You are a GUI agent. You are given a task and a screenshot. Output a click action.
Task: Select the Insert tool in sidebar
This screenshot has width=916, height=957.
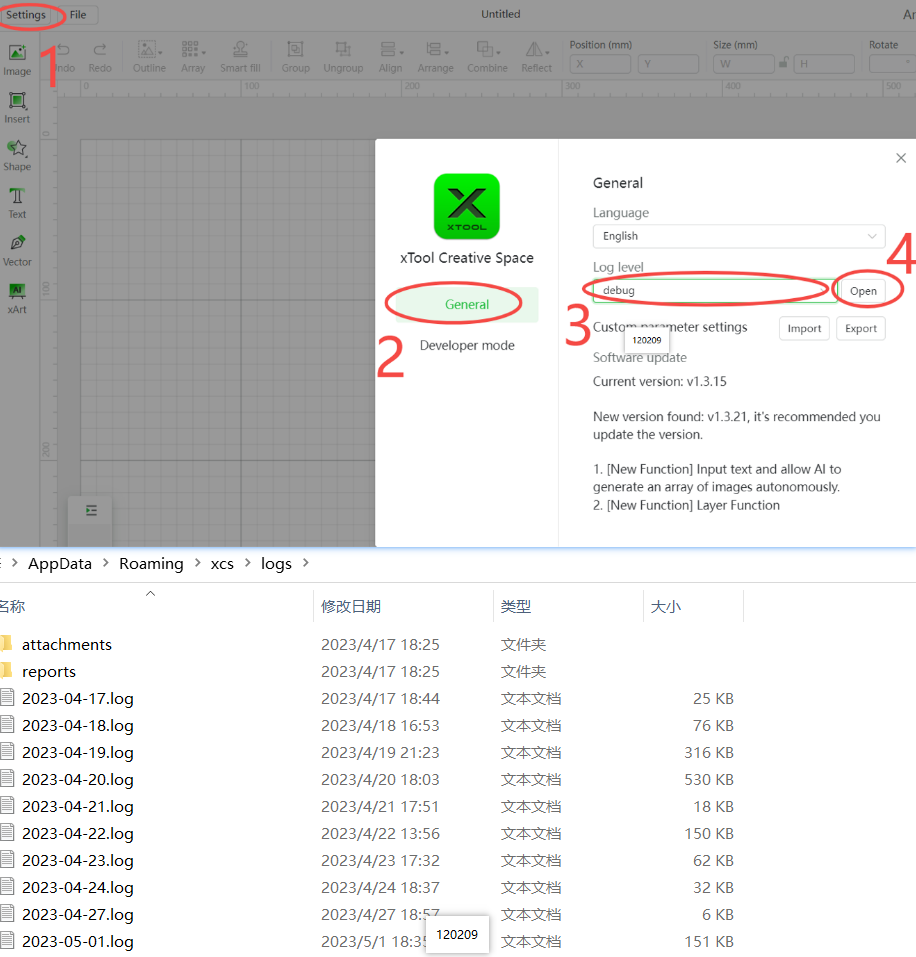(17, 107)
